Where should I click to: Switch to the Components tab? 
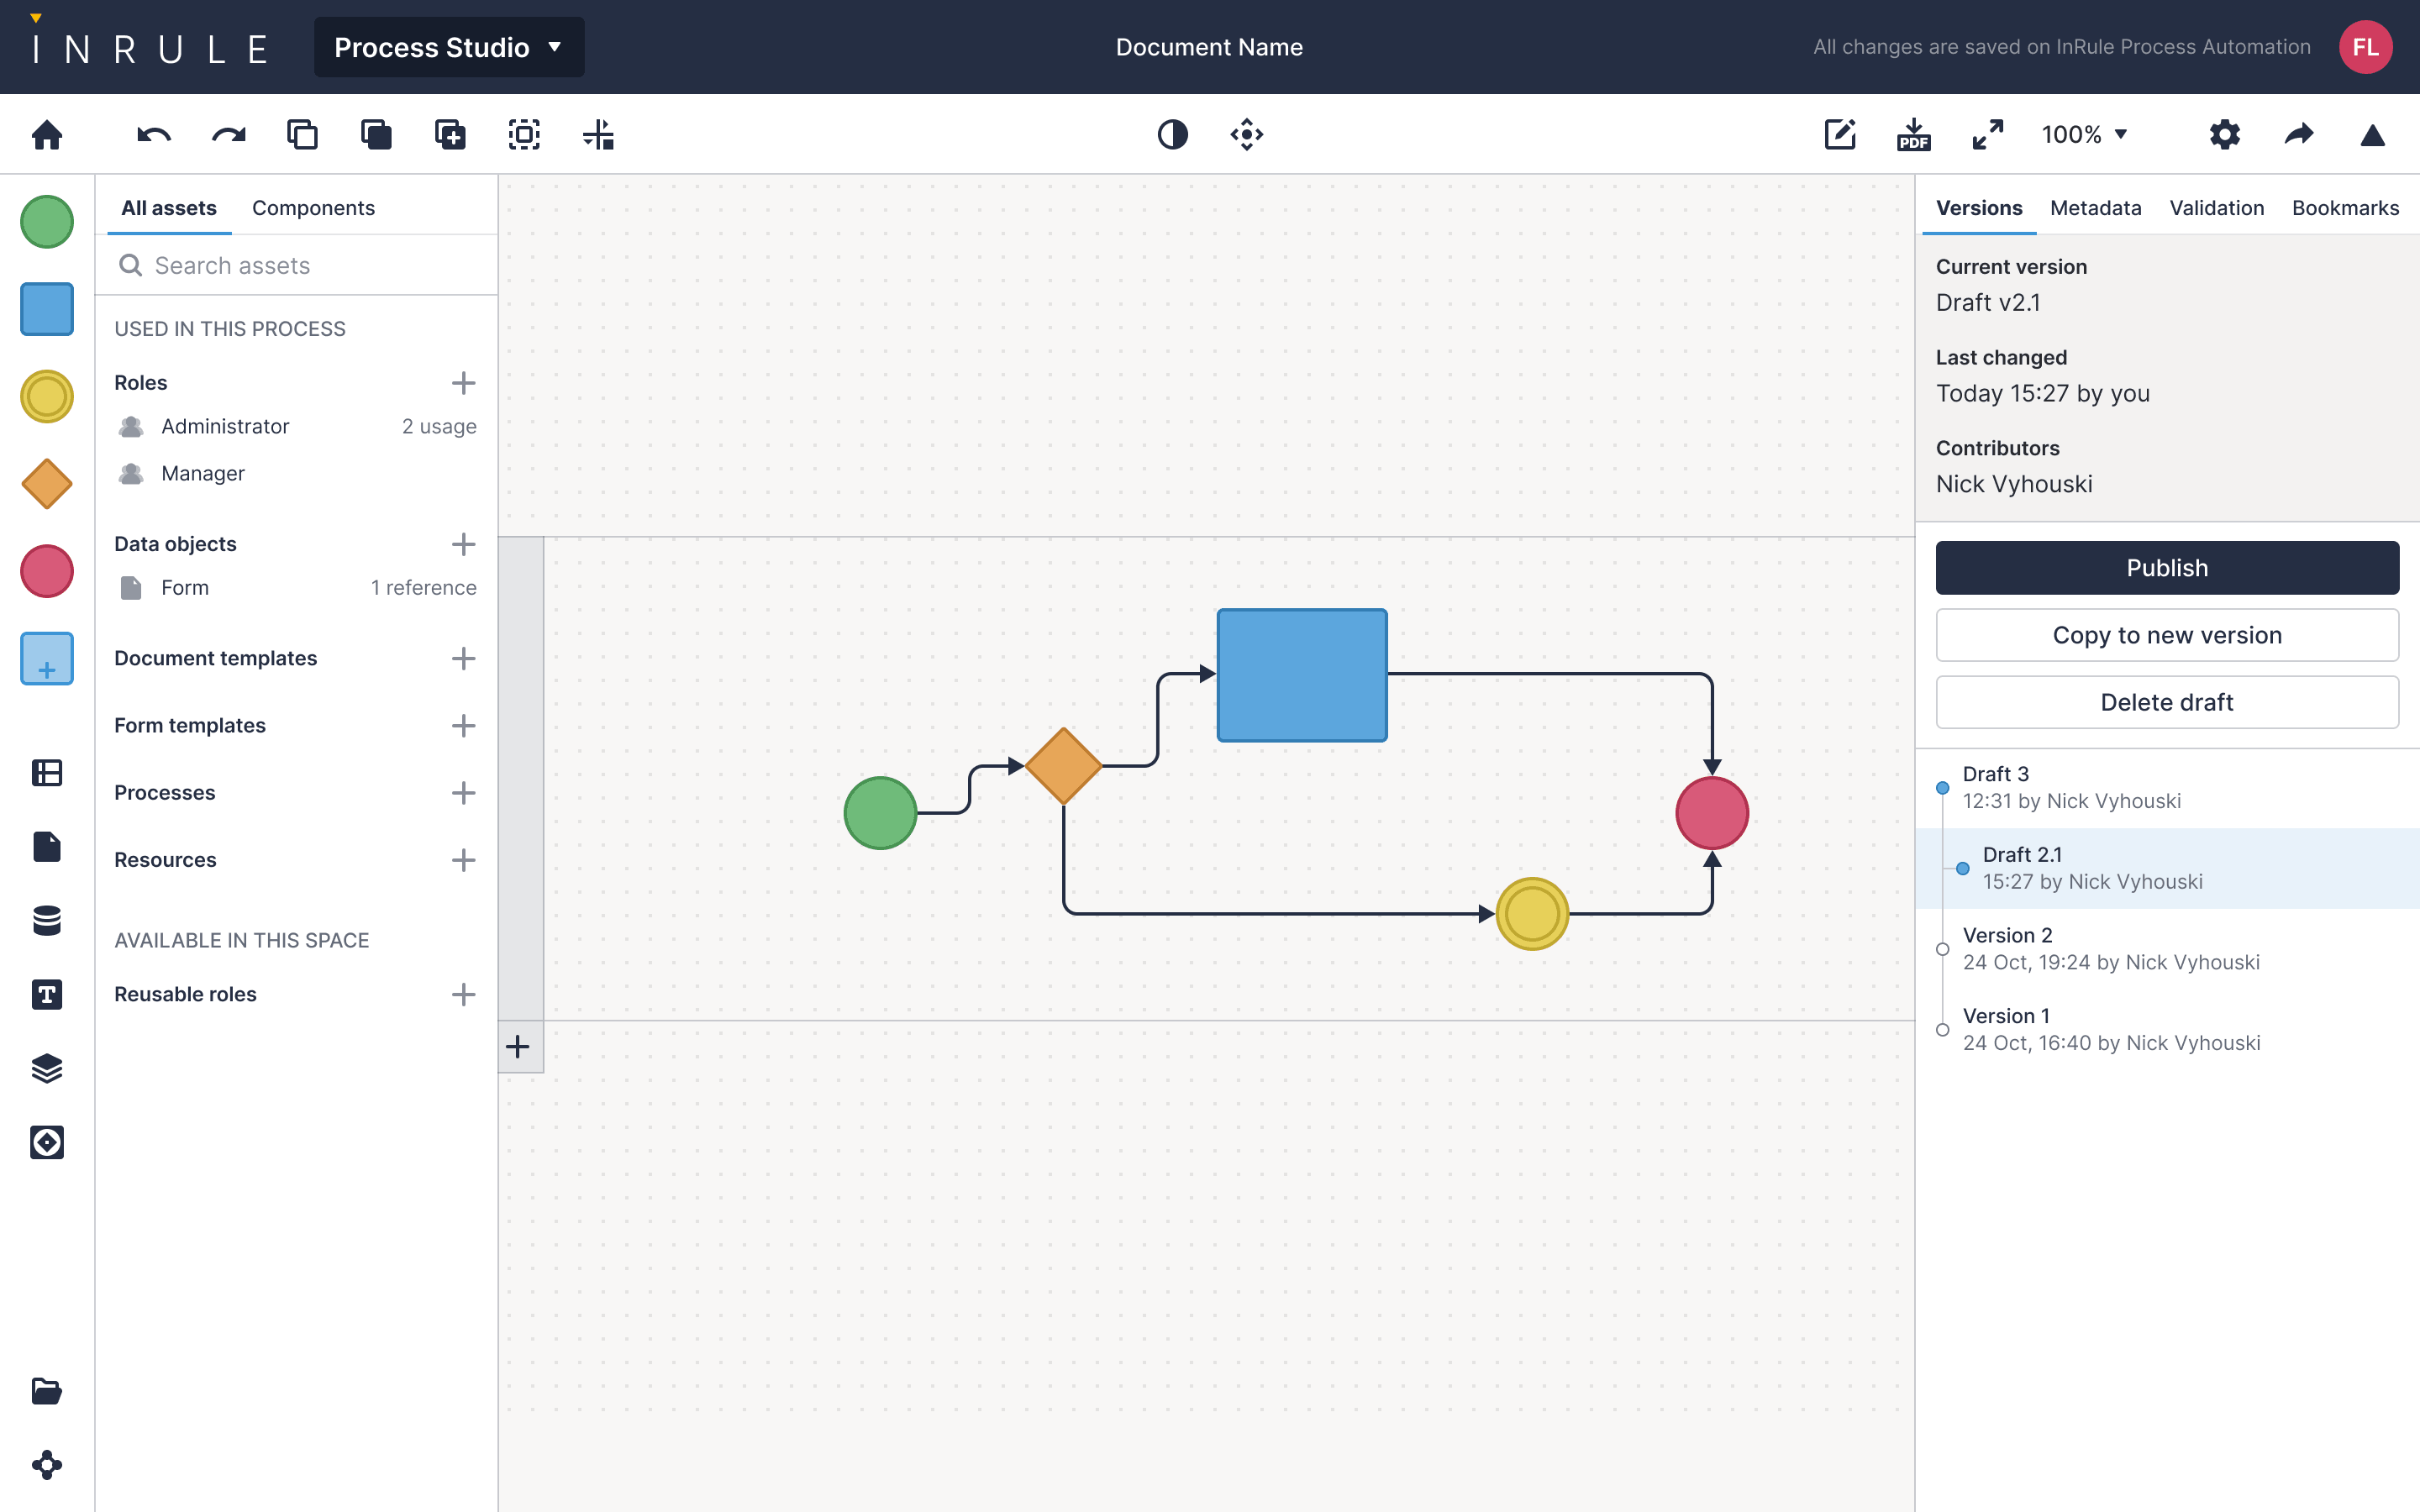(313, 208)
